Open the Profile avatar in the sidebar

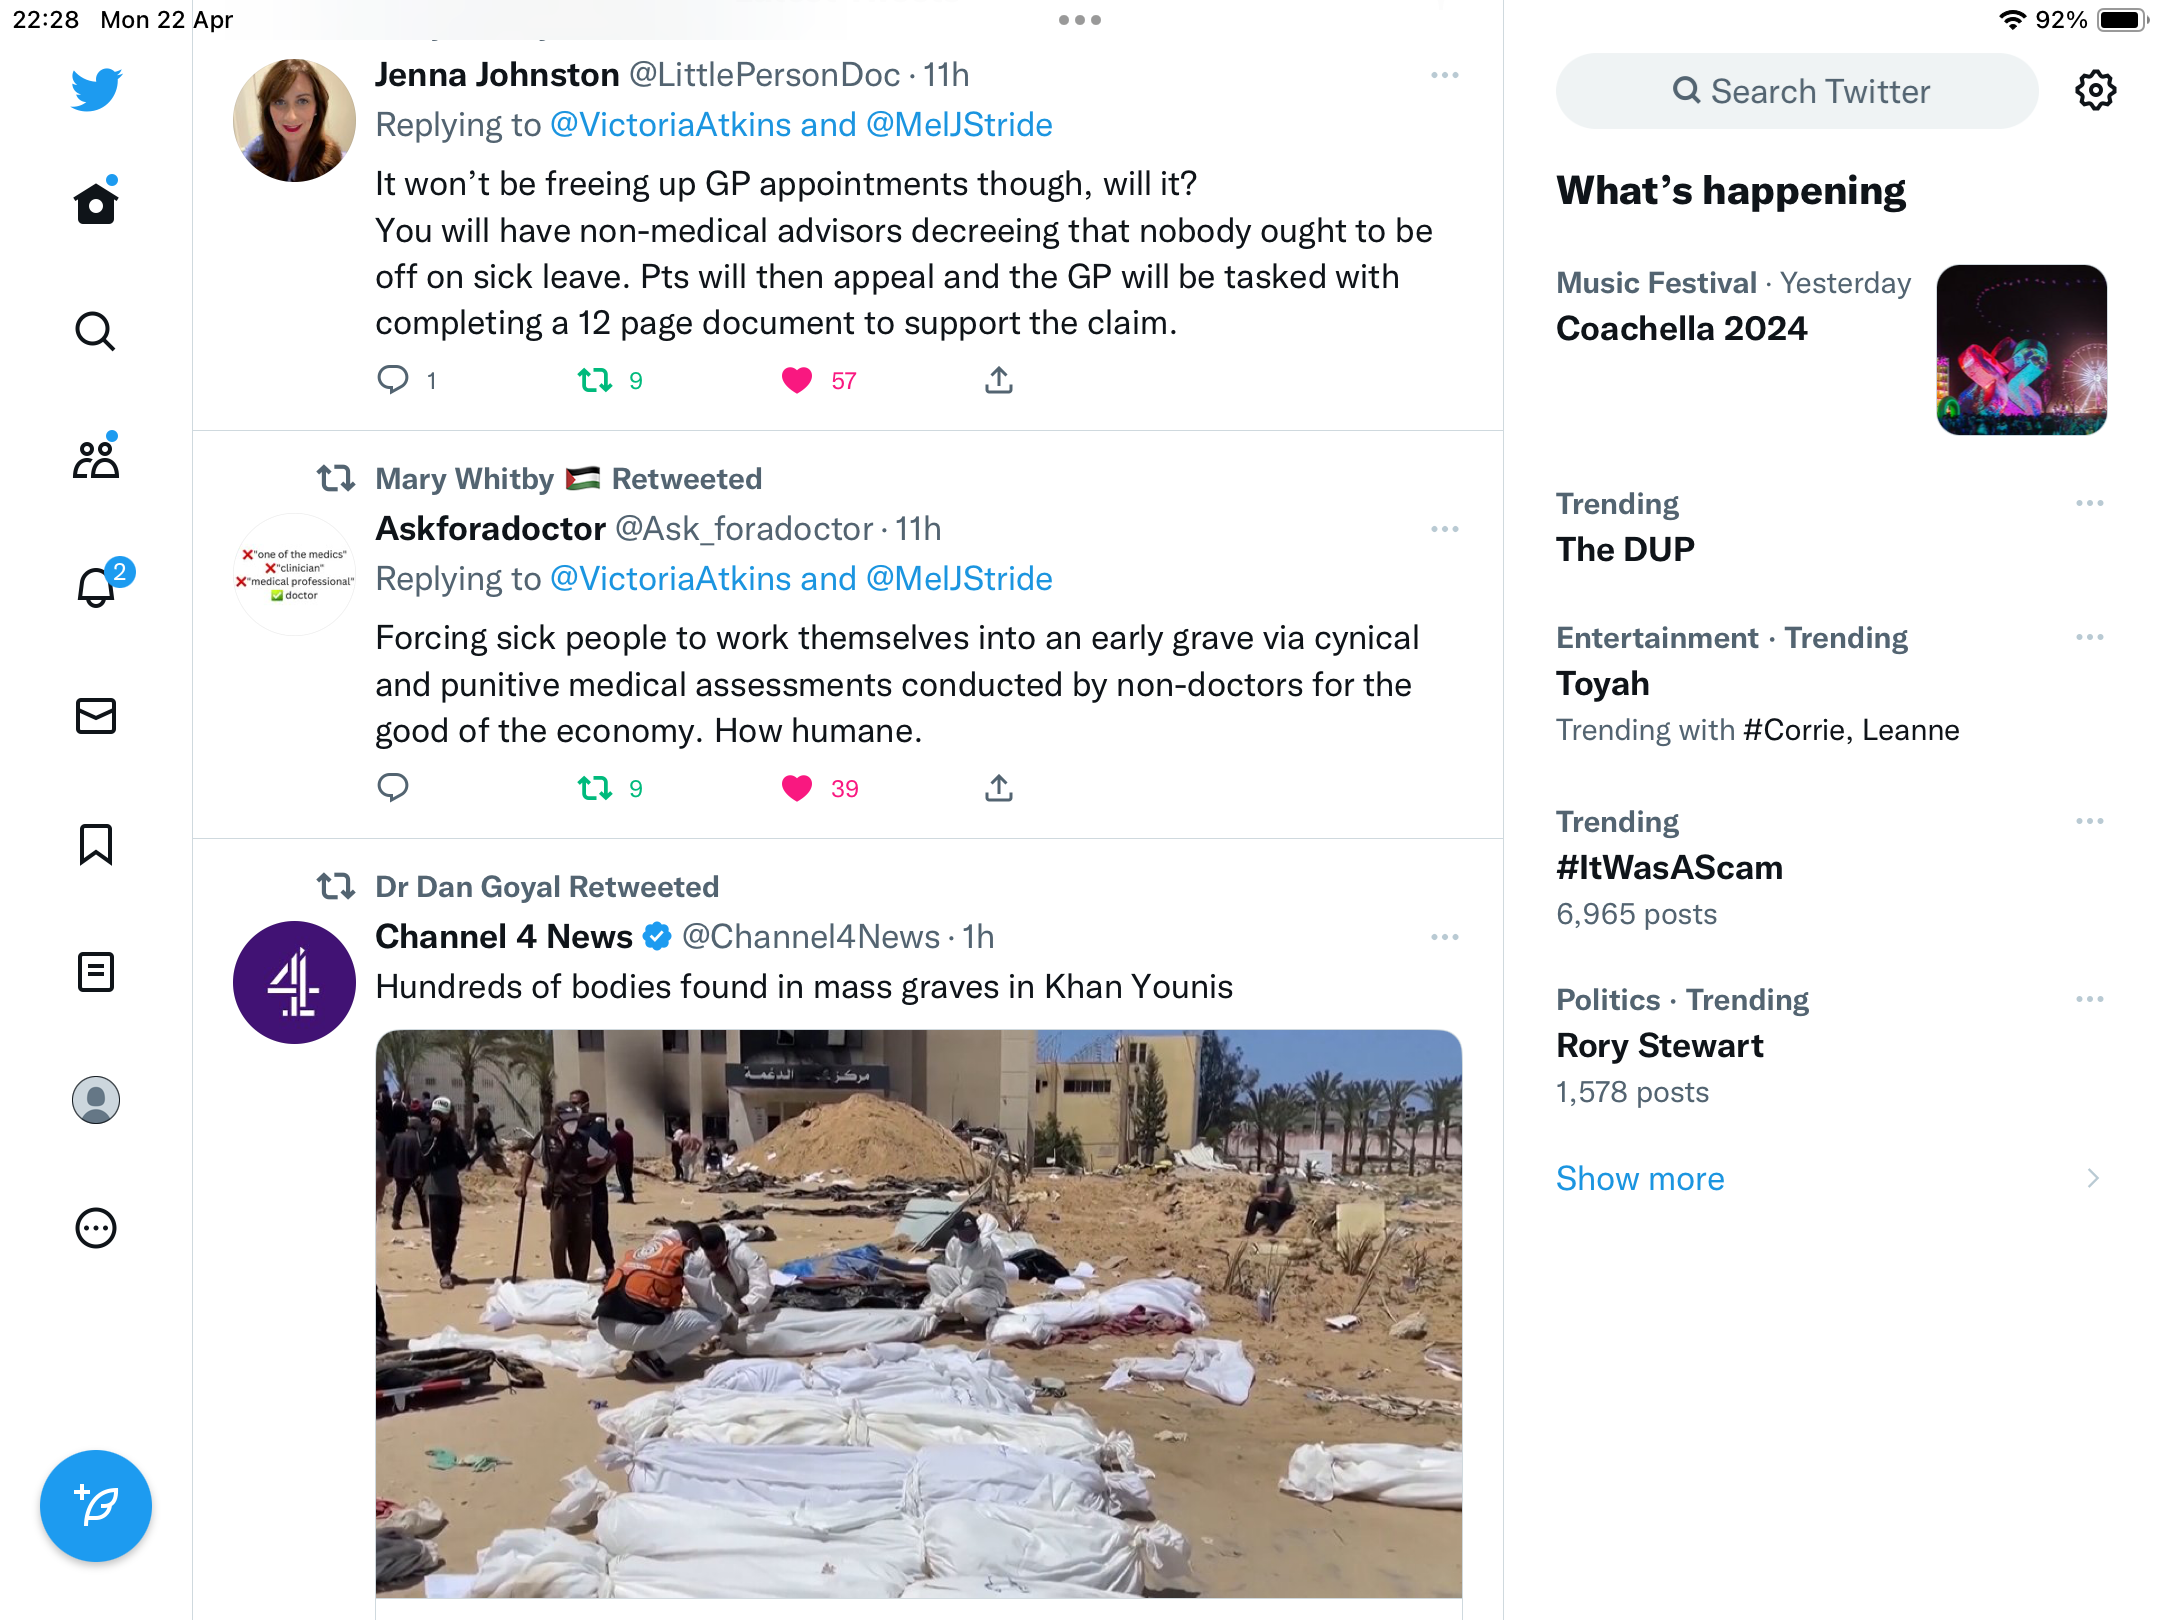[x=96, y=1100]
